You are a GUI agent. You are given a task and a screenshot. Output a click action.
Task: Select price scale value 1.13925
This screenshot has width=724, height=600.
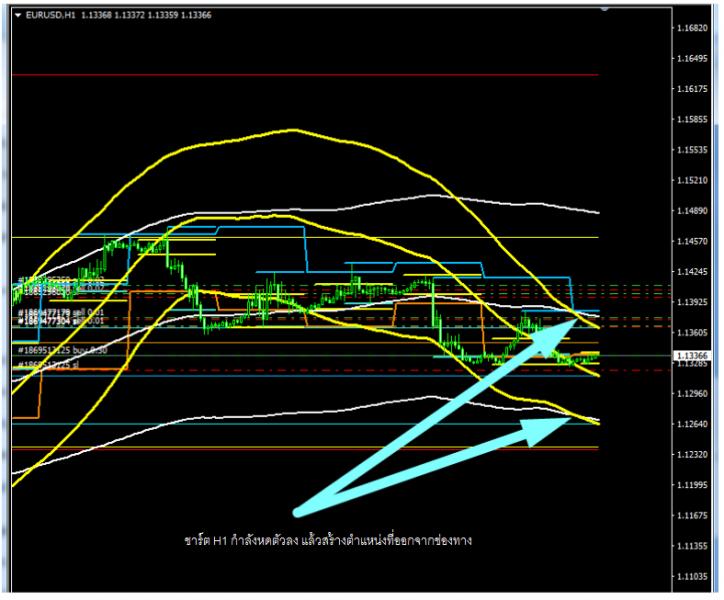pyautogui.click(x=692, y=303)
